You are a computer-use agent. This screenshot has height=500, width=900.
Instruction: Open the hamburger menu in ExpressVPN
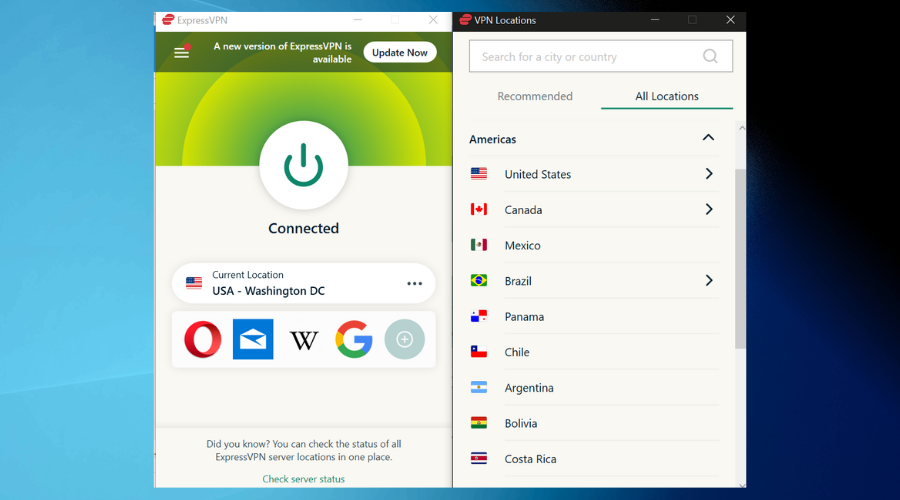[x=181, y=52]
